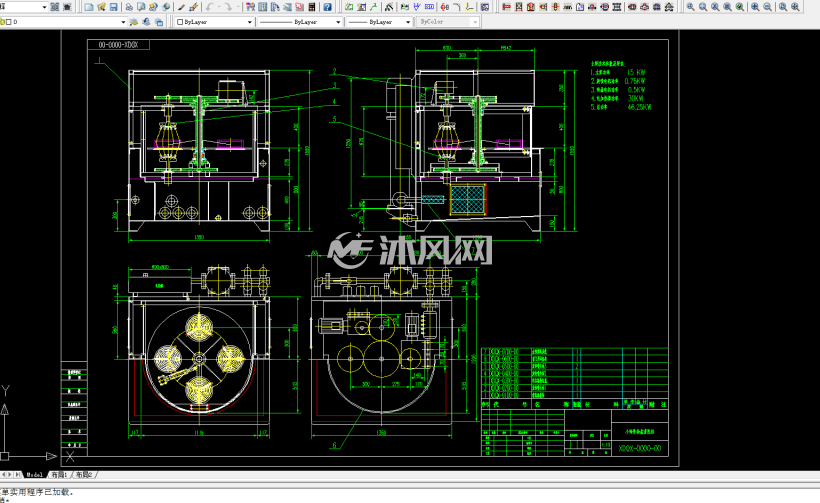Expand the layer 0 dropdown
The width and height of the screenshot is (820, 503).
123,22
